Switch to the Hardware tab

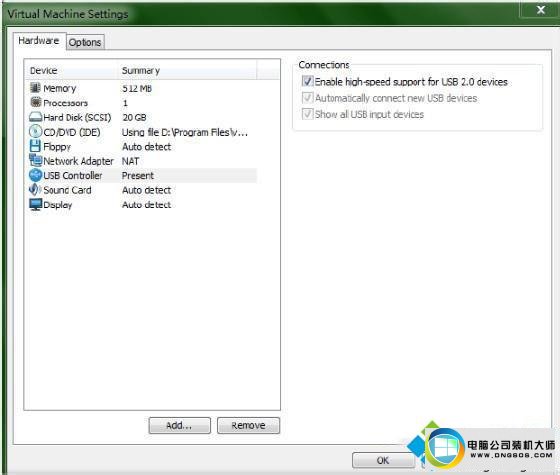[x=39, y=40]
